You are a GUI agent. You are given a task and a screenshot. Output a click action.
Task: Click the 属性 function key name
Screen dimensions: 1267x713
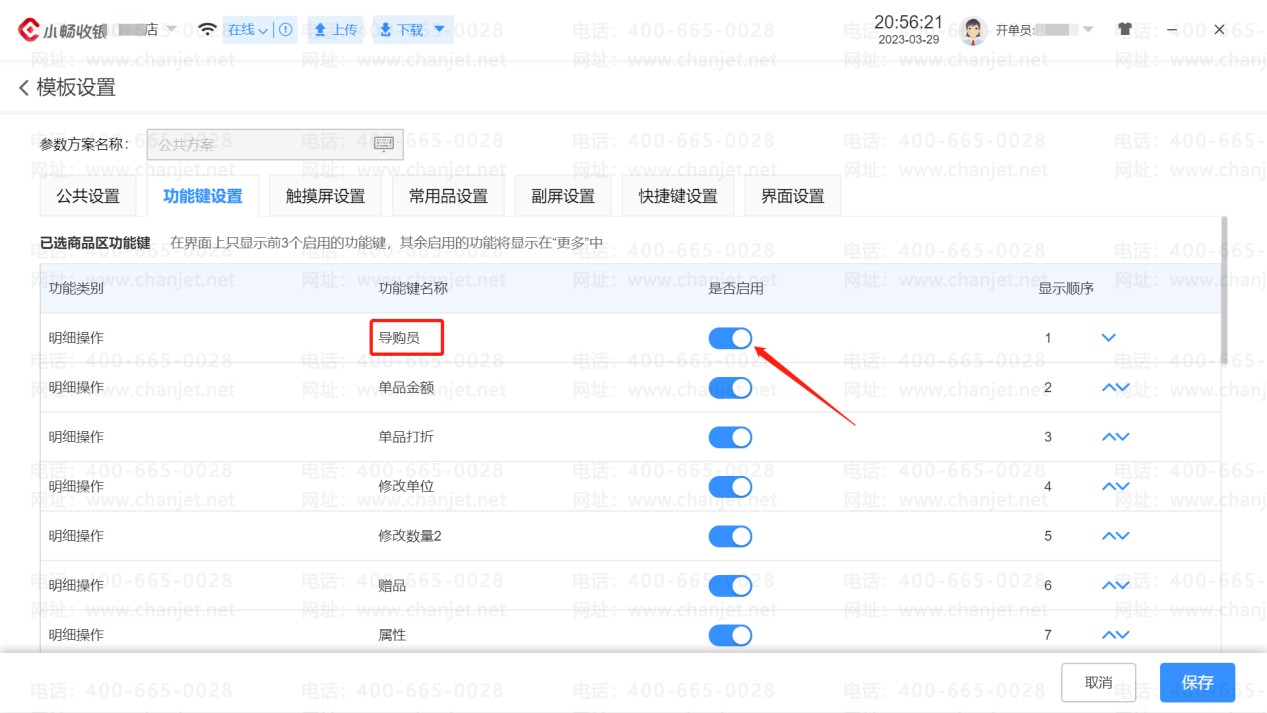coord(392,635)
